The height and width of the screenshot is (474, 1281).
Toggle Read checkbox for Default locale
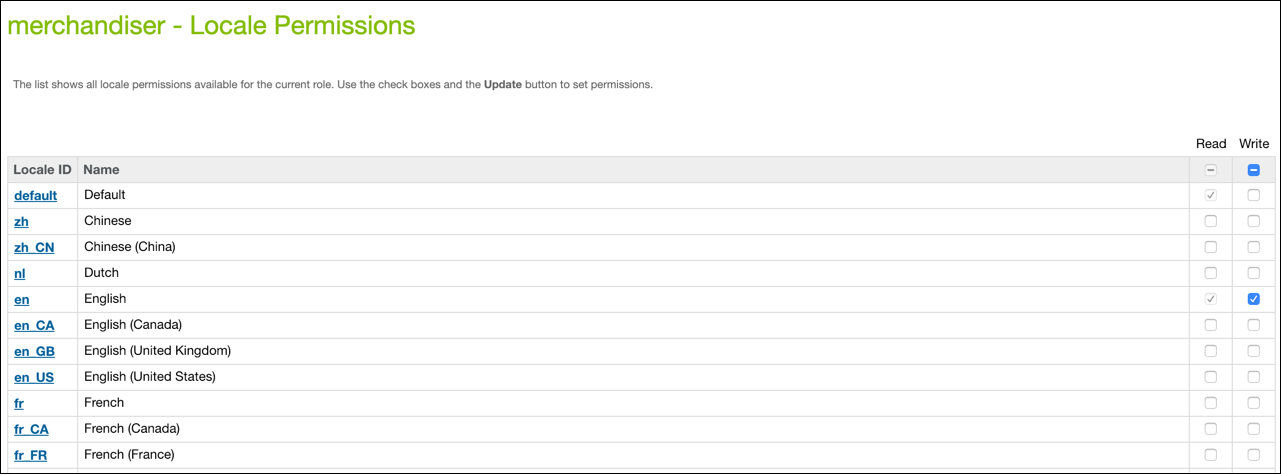[x=1211, y=195]
